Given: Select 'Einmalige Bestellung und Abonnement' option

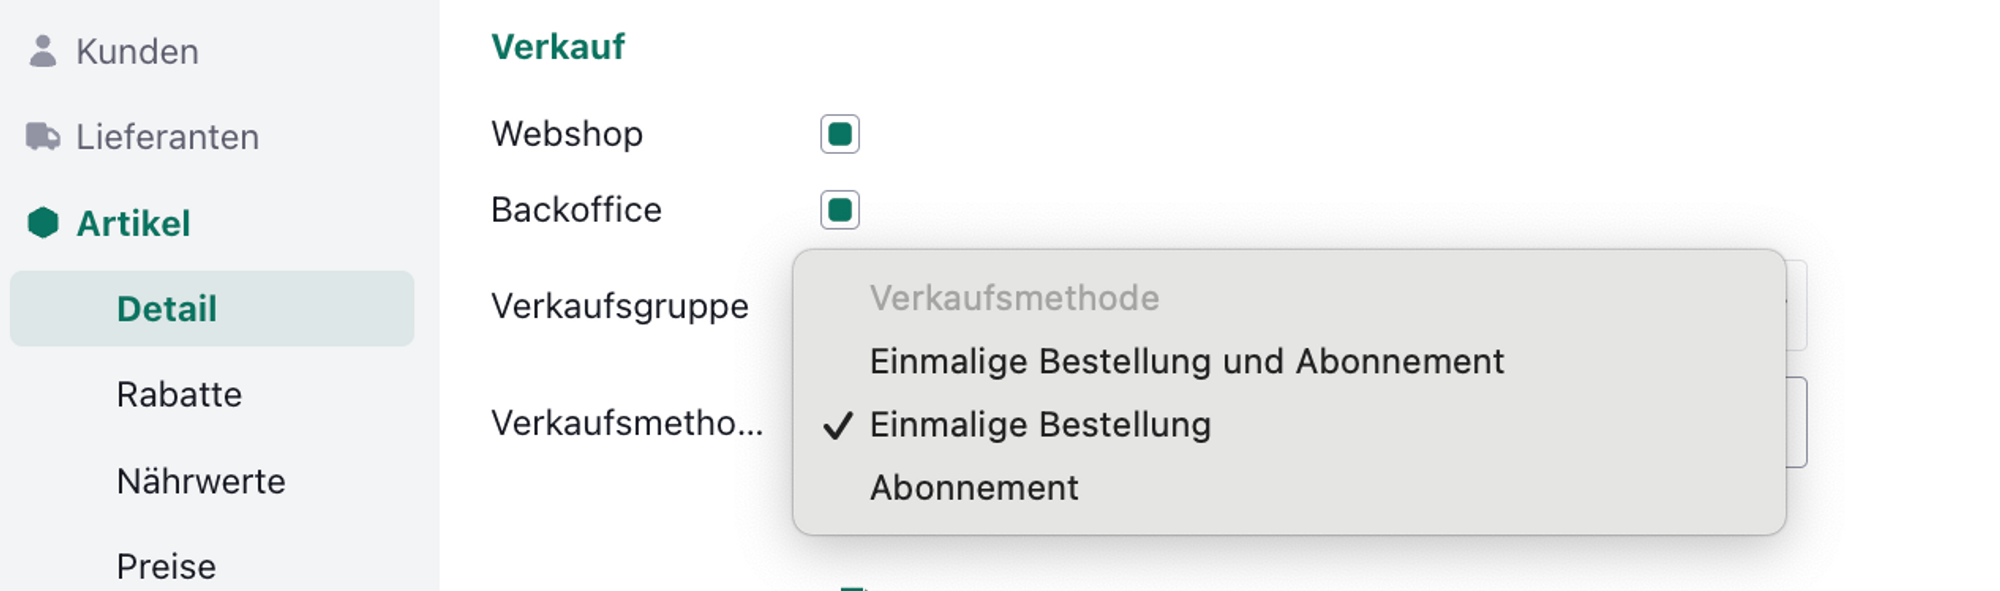Looking at the screenshot, I should pyautogui.click(x=1186, y=361).
